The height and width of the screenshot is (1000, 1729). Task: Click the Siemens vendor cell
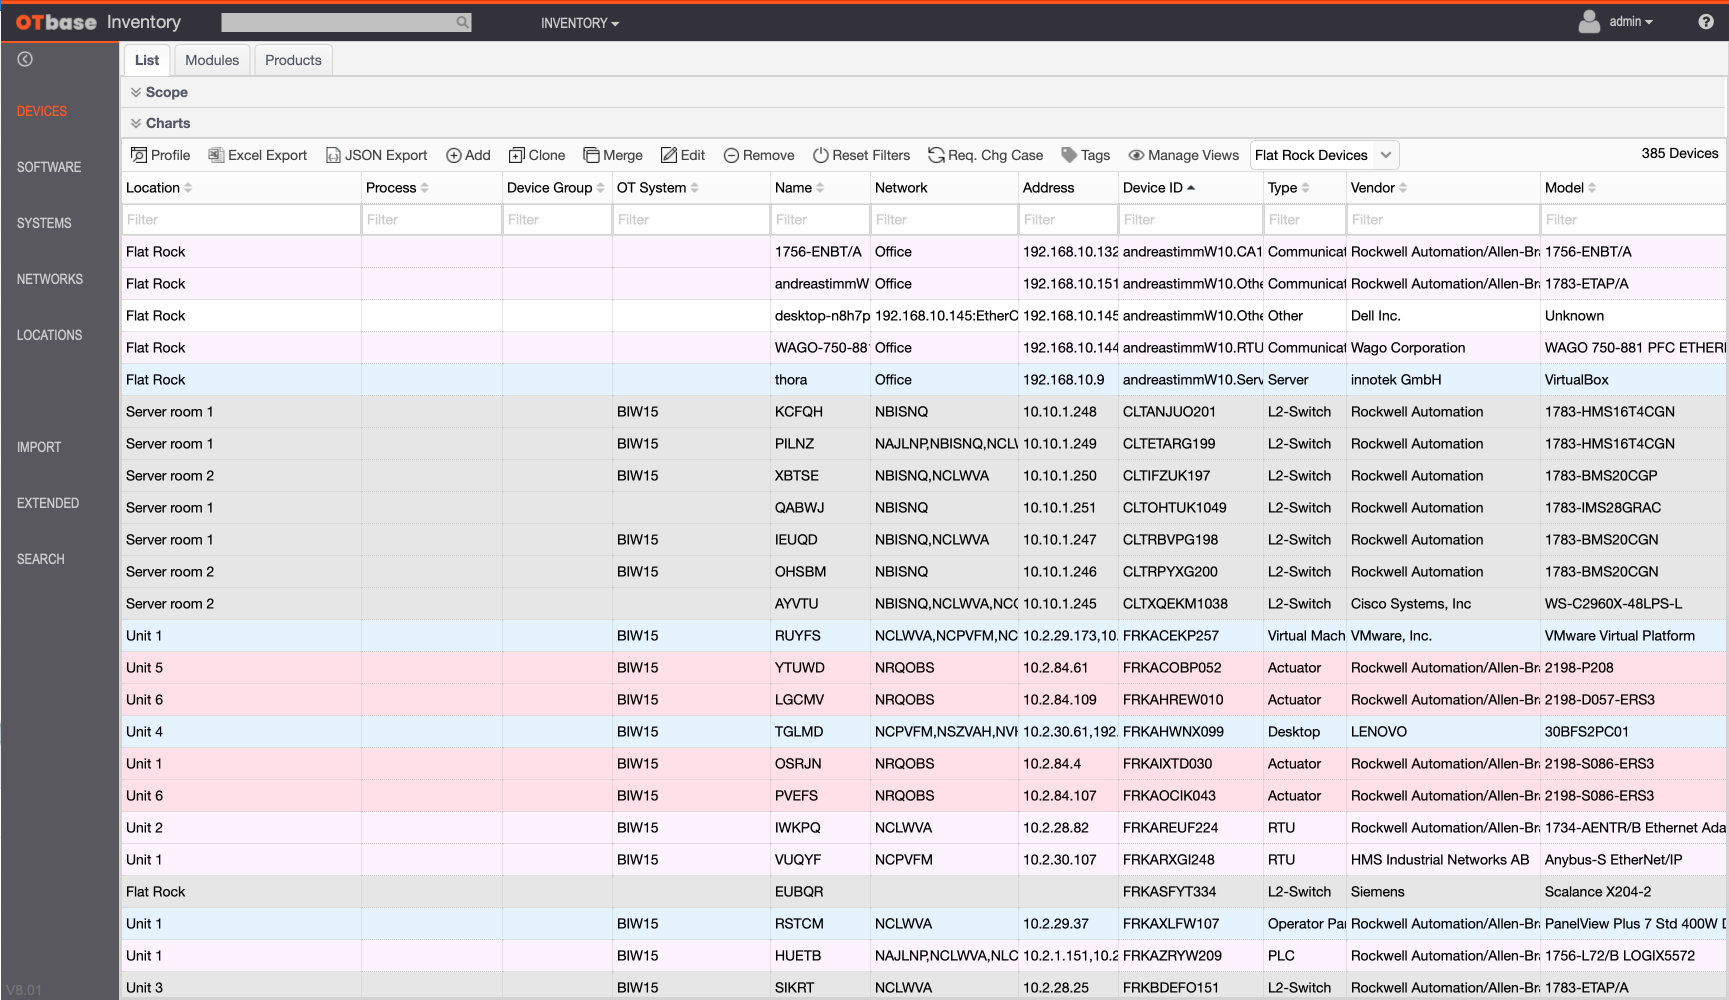click(x=1443, y=892)
